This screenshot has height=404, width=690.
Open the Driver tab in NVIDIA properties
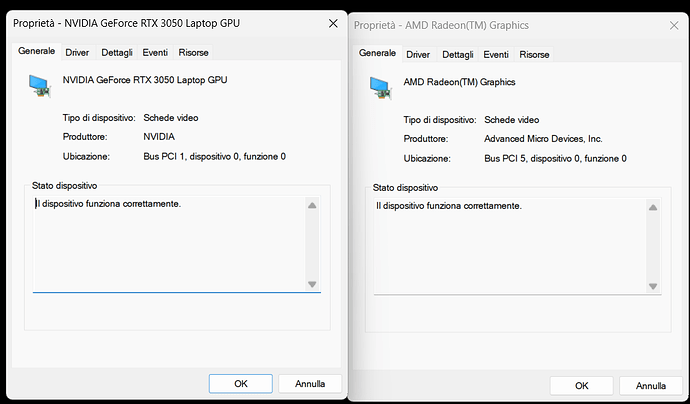click(77, 52)
